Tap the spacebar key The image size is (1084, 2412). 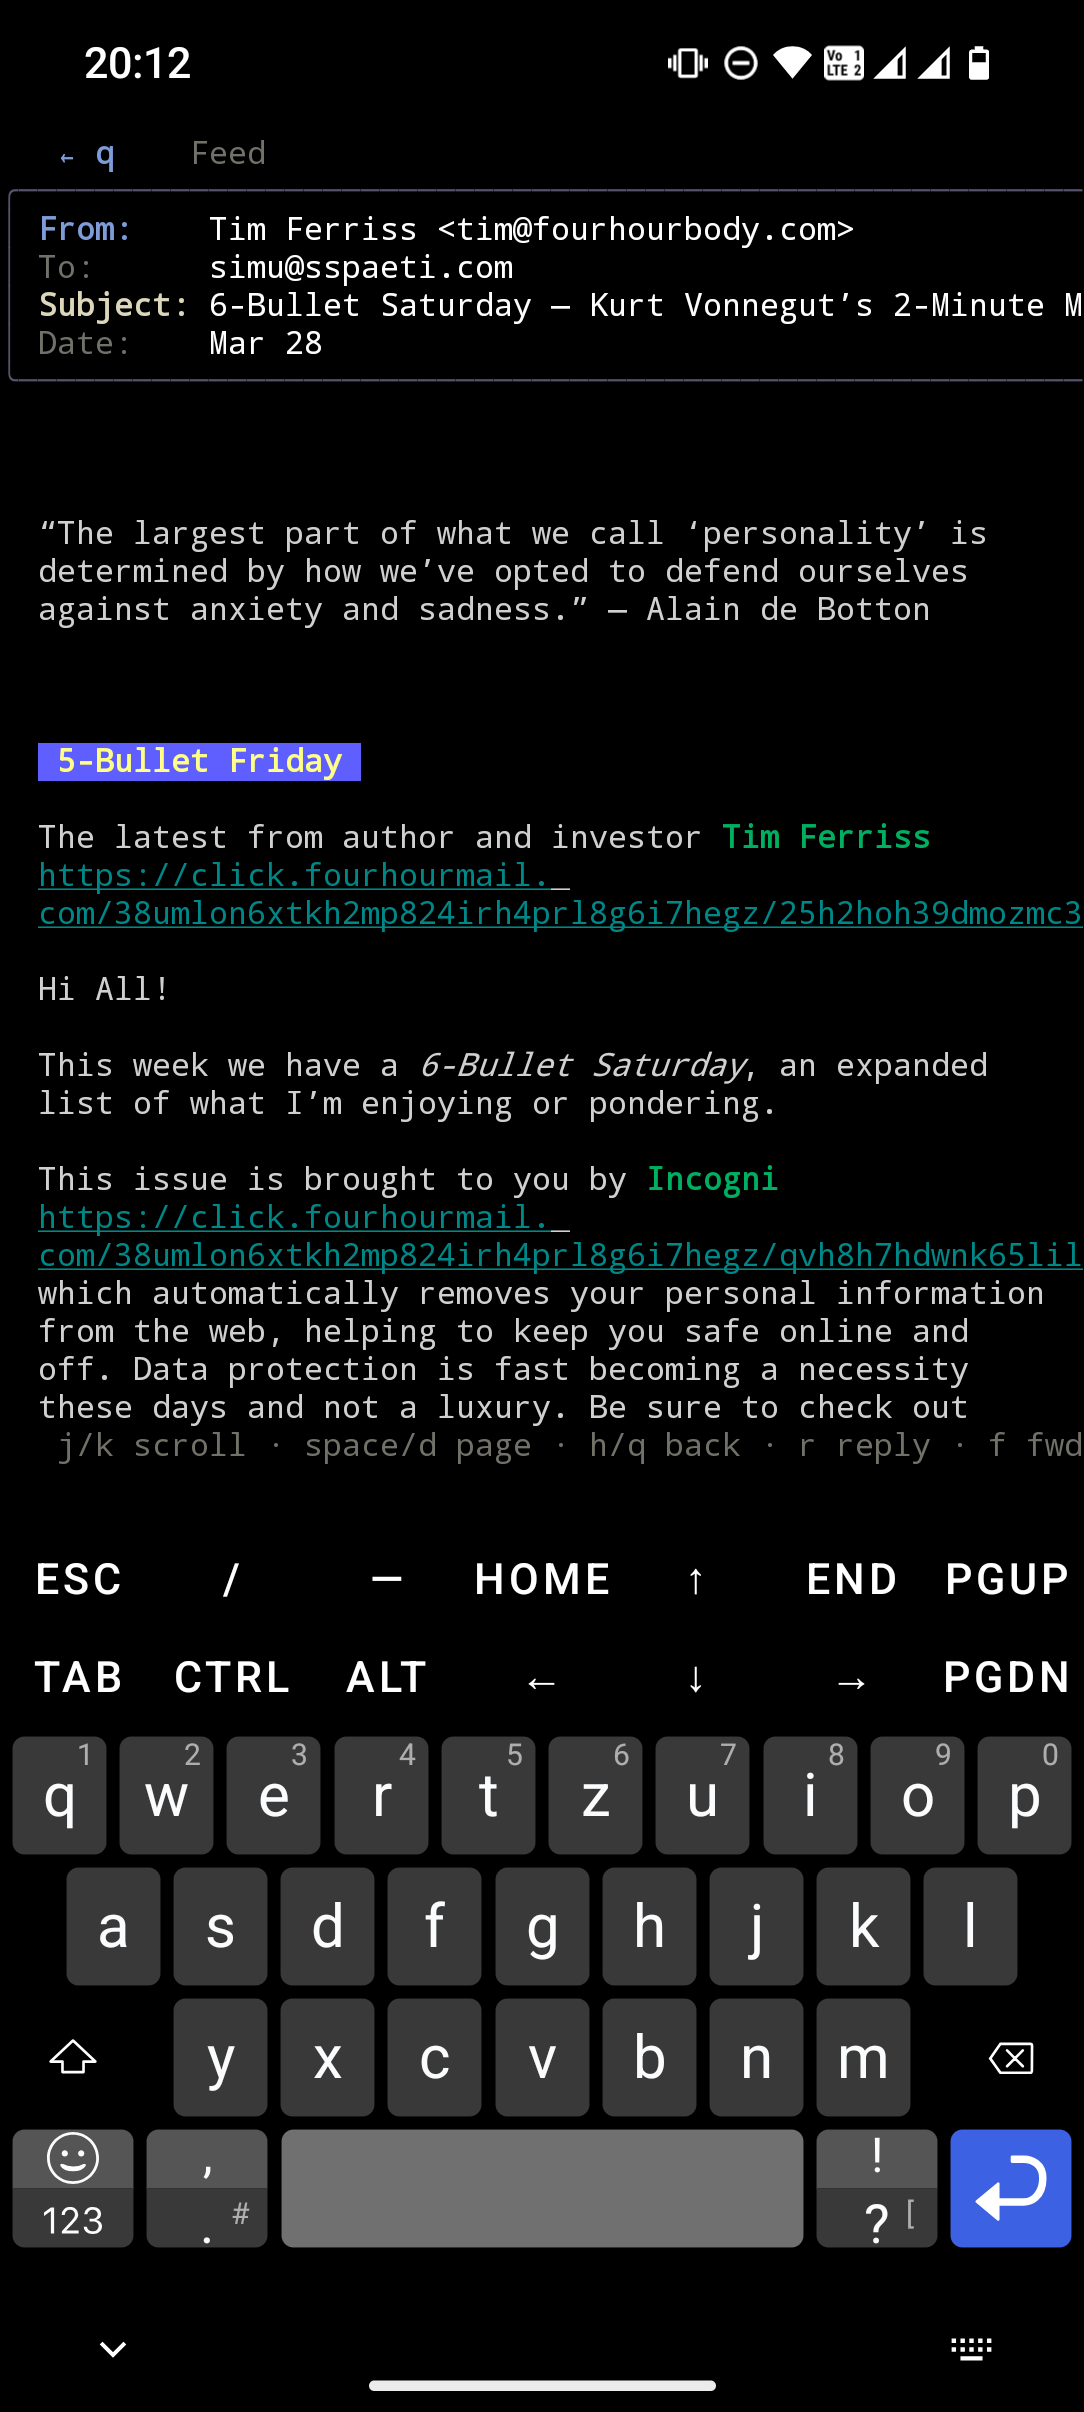(542, 2189)
